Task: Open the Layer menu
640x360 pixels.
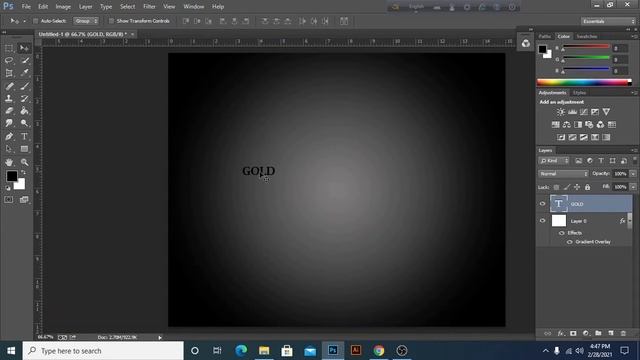Action: tap(85, 7)
